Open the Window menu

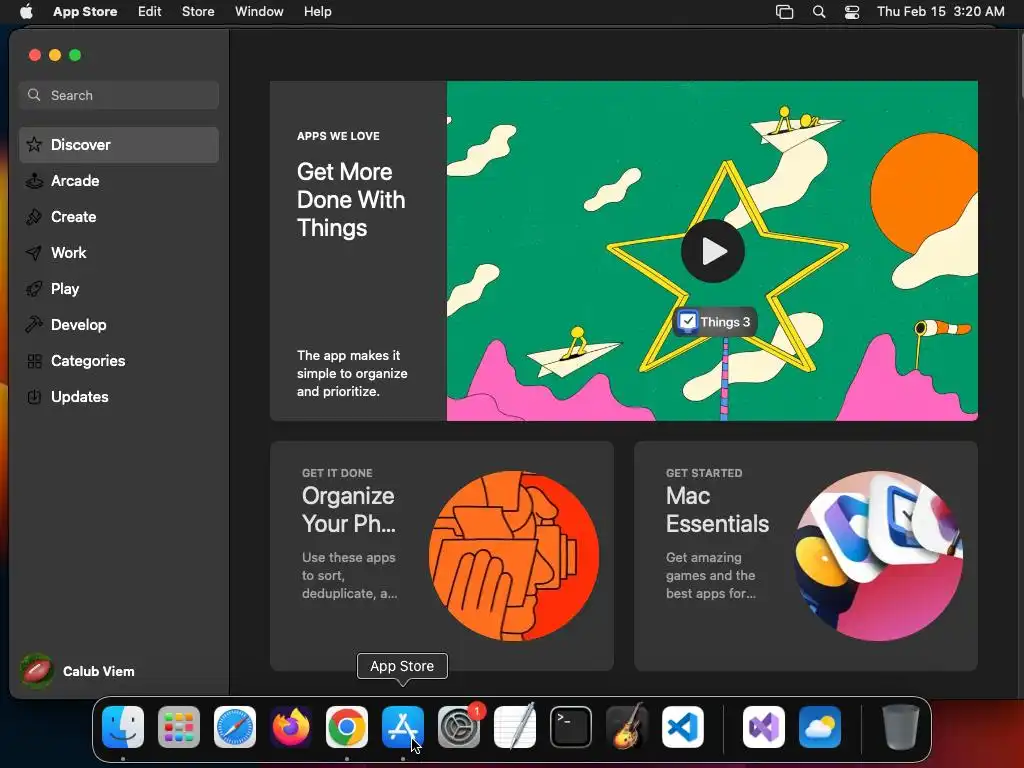coord(259,11)
